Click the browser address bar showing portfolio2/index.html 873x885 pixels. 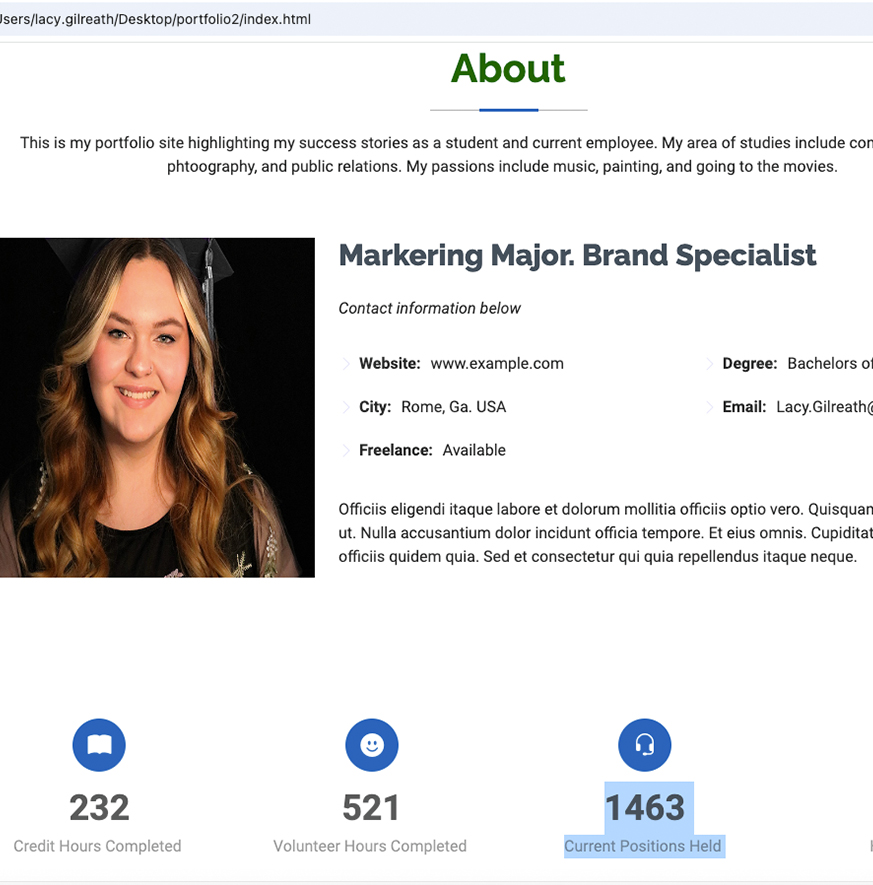point(436,19)
